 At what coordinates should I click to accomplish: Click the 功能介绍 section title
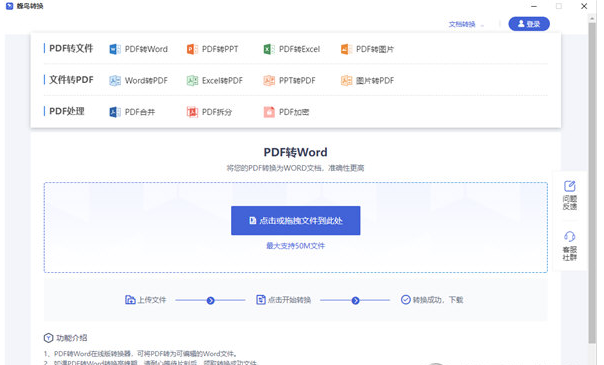(72, 338)
